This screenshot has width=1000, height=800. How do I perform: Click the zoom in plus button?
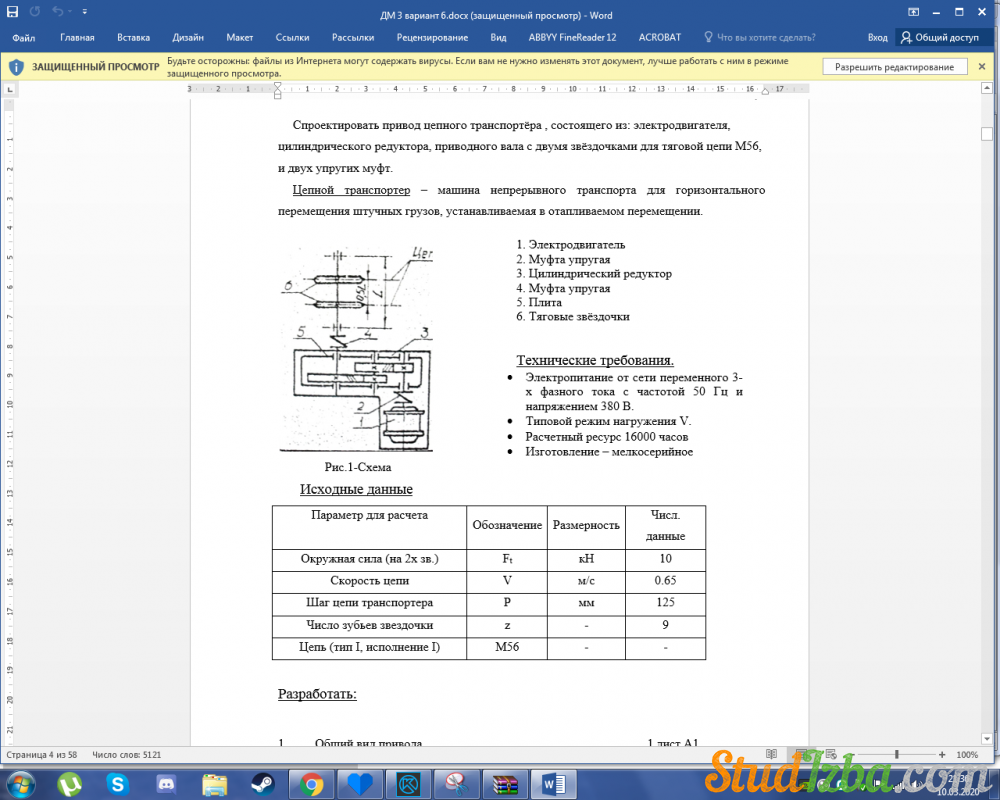(x=942, y=754)
